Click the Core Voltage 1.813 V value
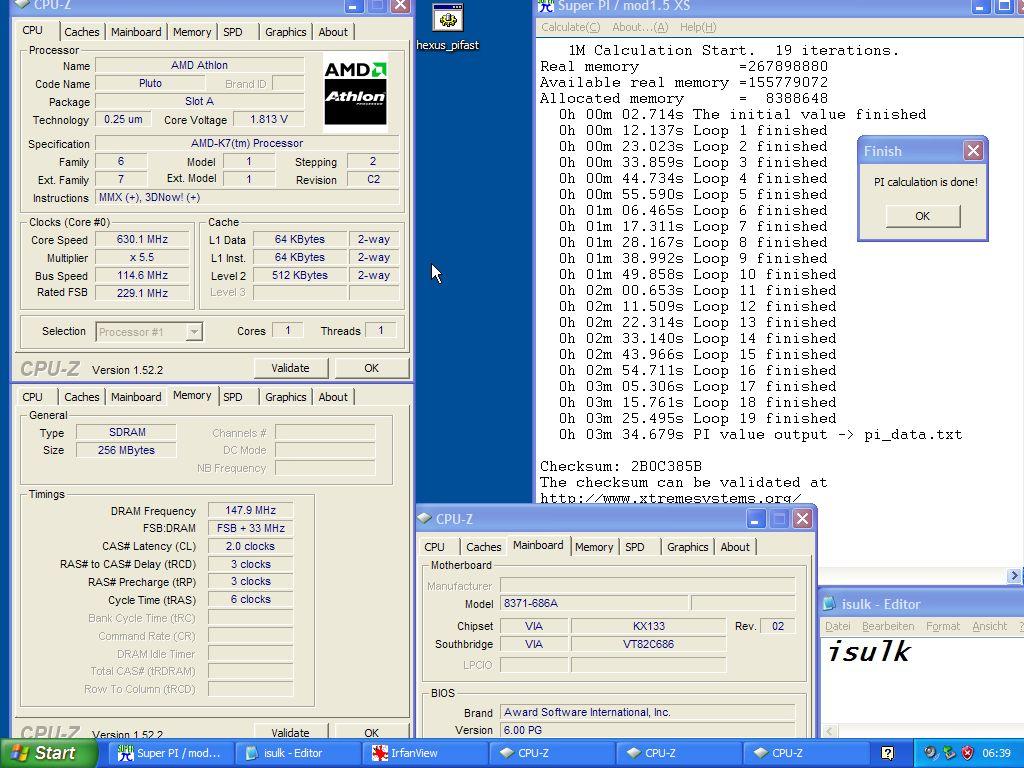Viewport: 1024px width, 768px height. pos(268,120)
